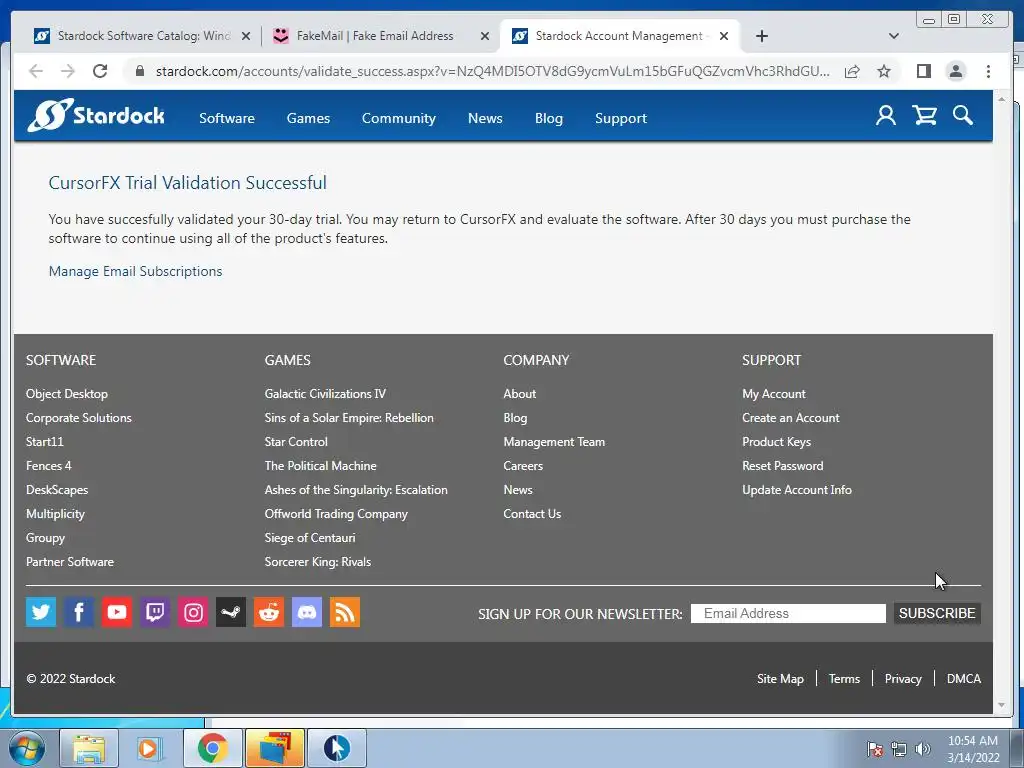Open My Account footer link
1024x768 pixels.
pos(774,394)
